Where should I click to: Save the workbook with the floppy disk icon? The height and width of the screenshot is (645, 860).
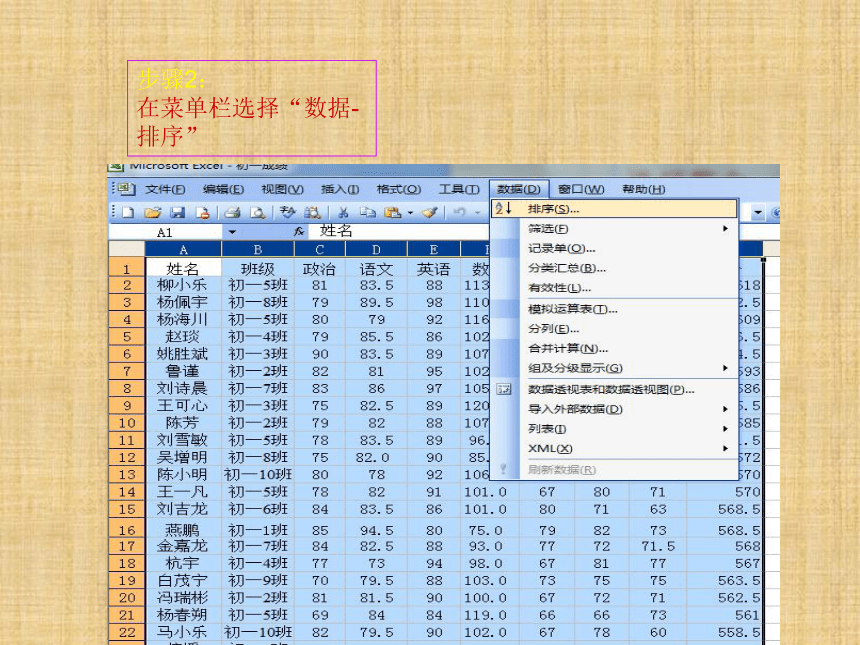177,212
